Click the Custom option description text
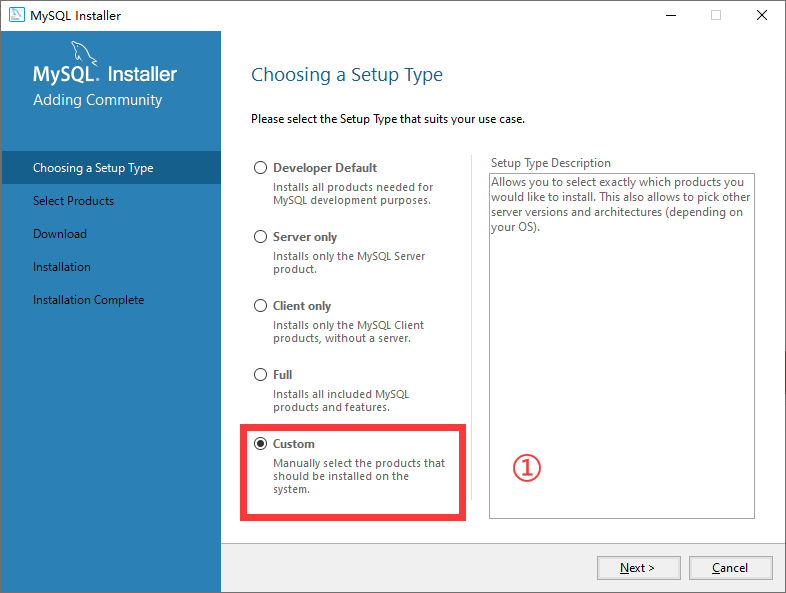The width and height of the screenshot is (786, 593). coord(359,476)
